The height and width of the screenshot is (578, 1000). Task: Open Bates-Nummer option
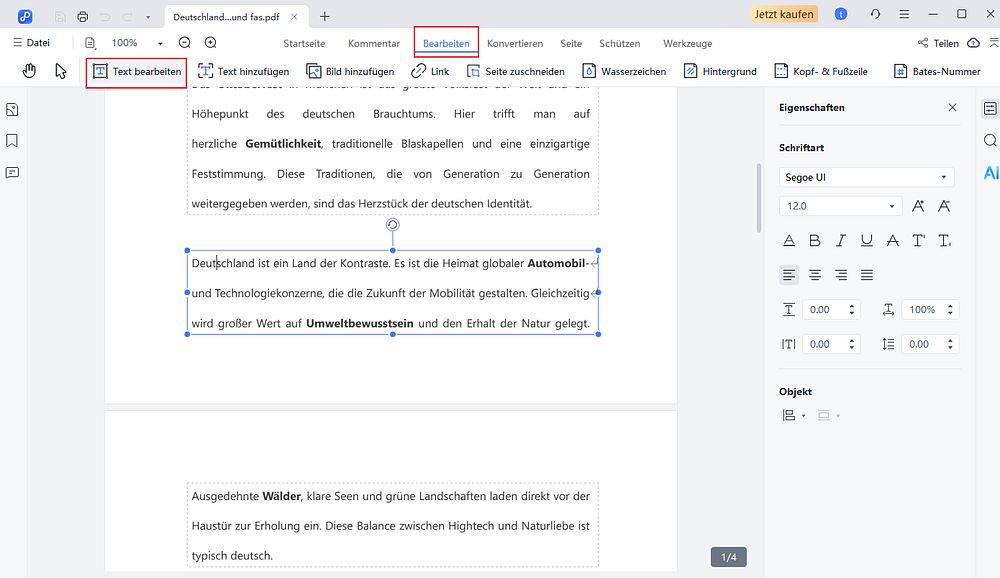coord(937,71)
